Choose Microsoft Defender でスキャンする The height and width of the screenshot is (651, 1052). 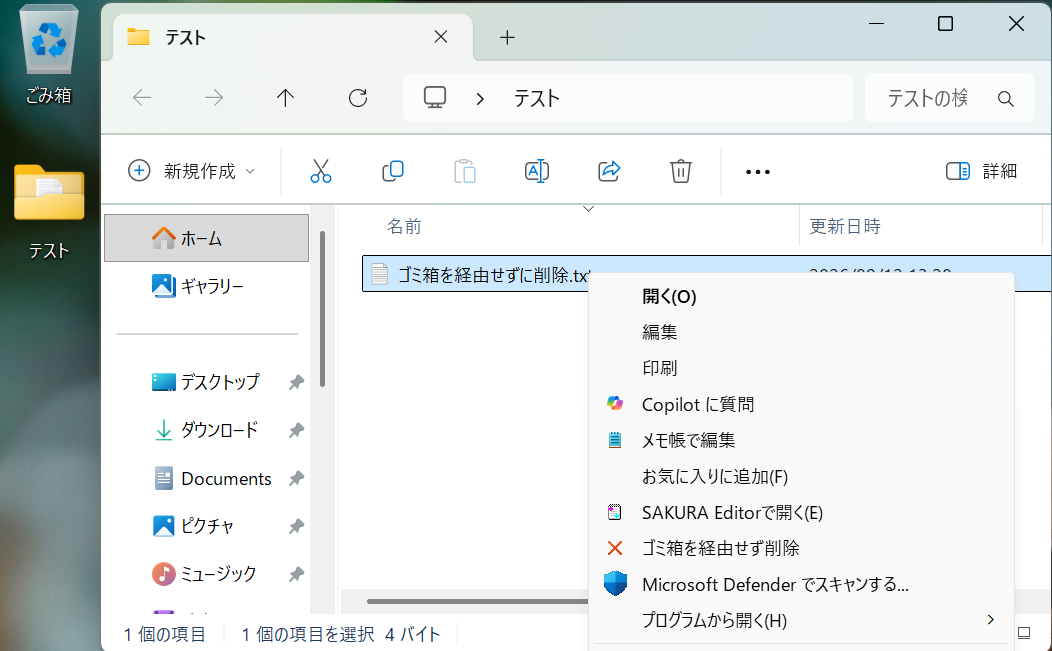(801, 585)
